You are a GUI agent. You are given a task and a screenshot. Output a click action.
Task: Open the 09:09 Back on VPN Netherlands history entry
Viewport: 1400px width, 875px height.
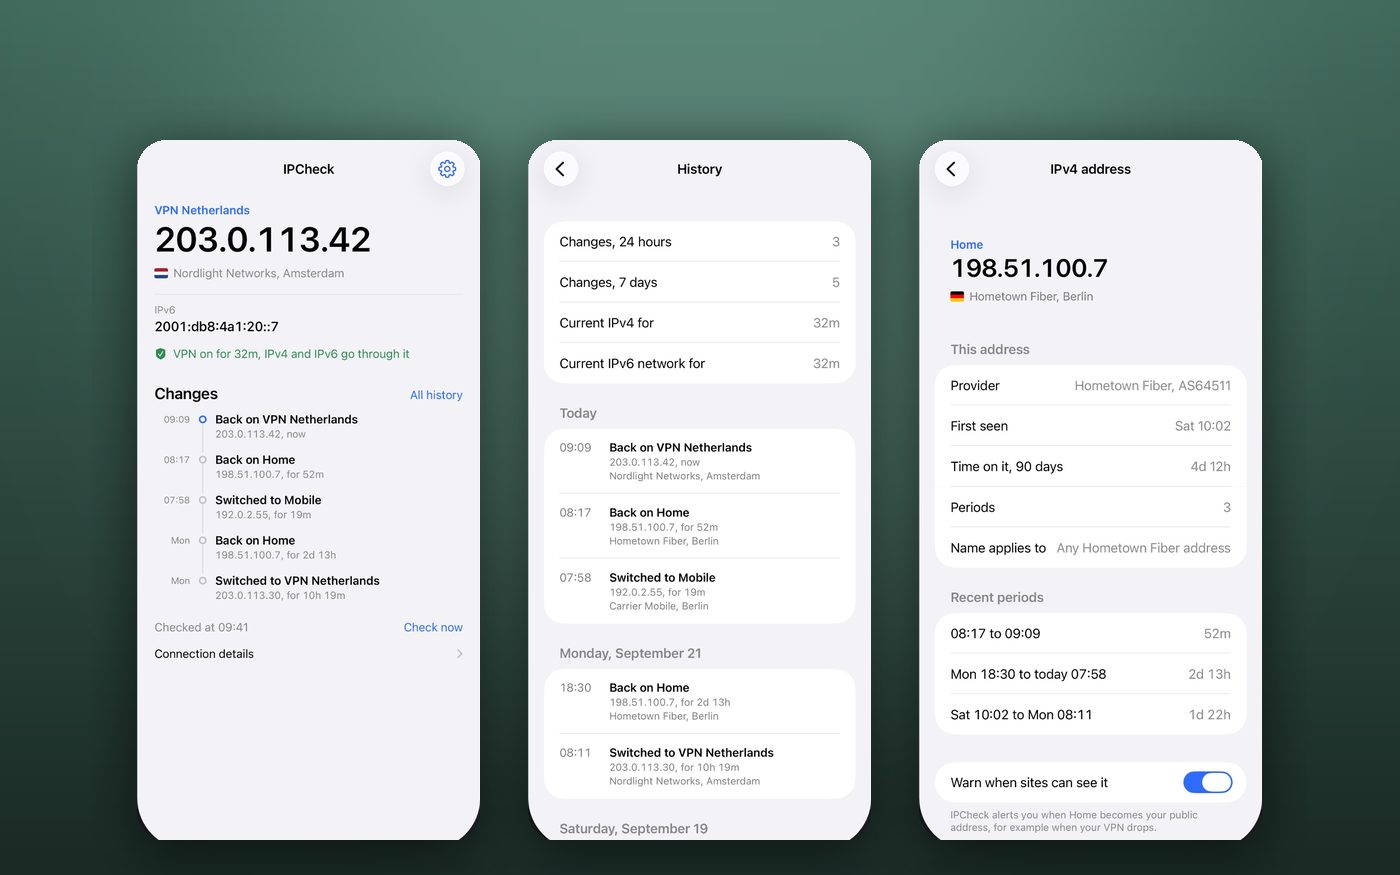click(700, 461)
